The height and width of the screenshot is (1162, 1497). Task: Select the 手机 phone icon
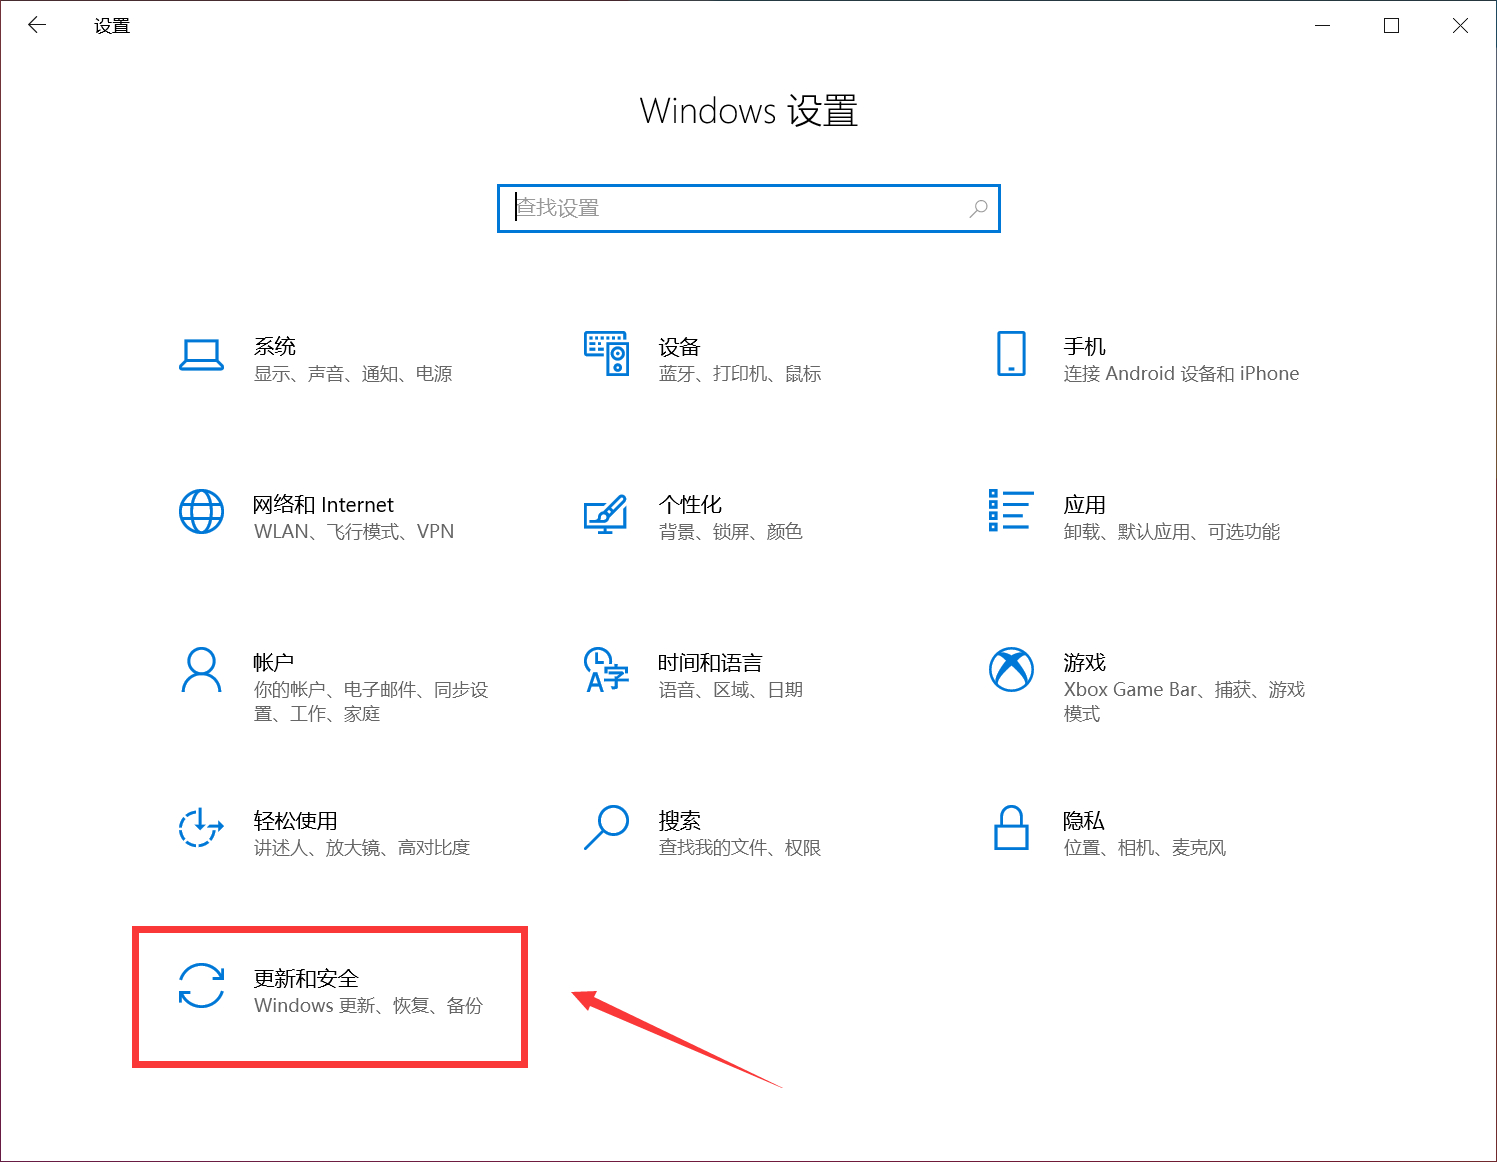tap(1011, 355)
